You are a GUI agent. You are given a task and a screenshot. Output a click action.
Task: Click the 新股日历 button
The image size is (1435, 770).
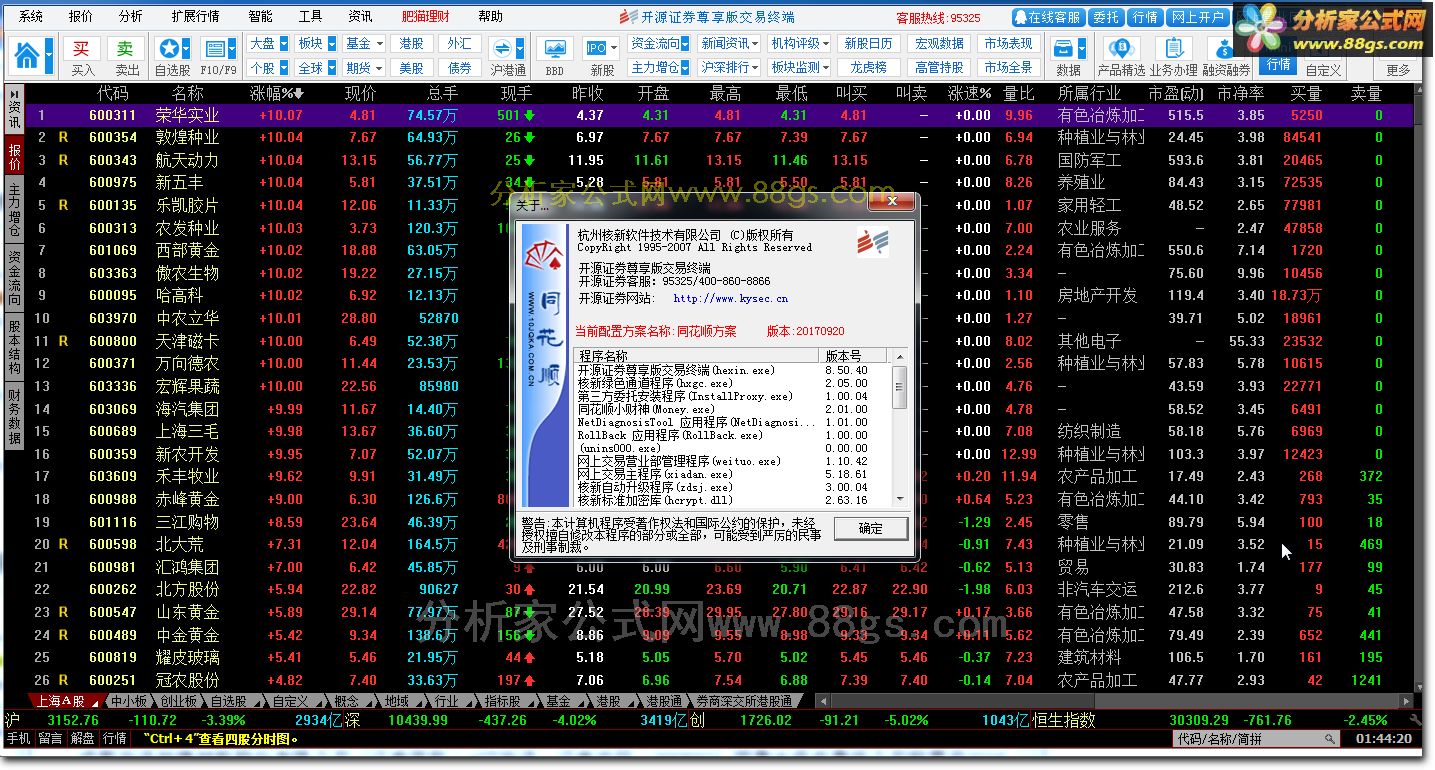[x=868, y=44]
